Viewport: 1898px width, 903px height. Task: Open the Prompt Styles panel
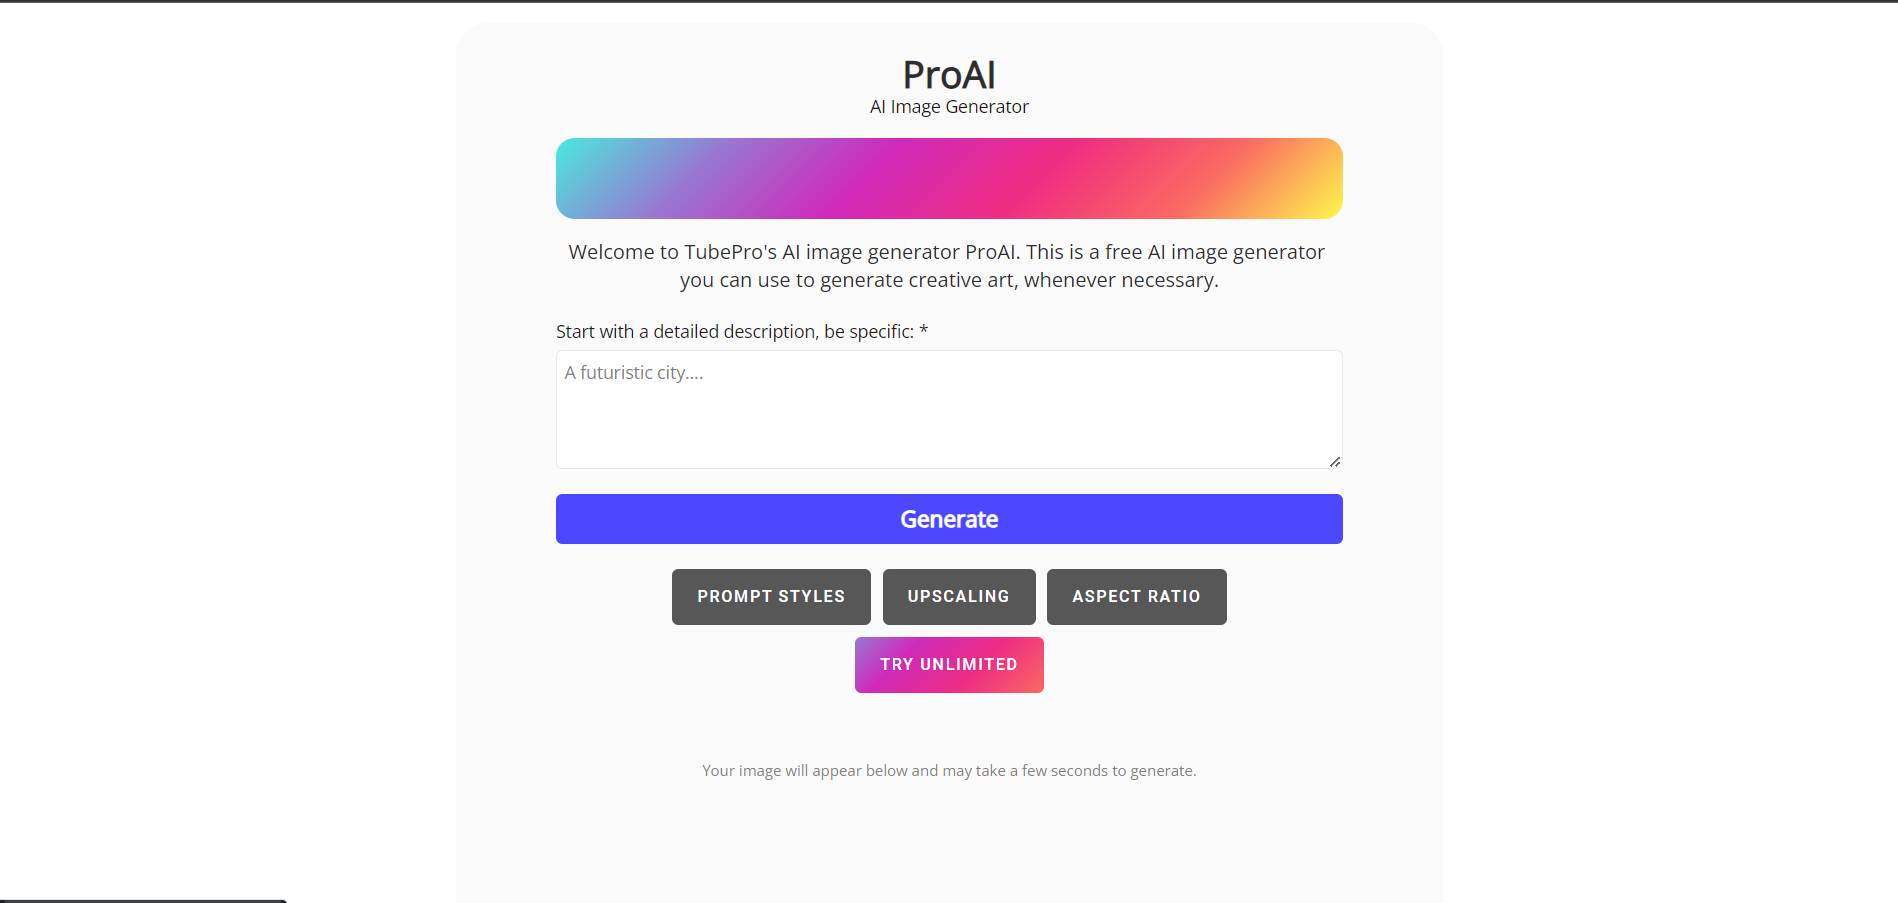click(x=770, y=596)
